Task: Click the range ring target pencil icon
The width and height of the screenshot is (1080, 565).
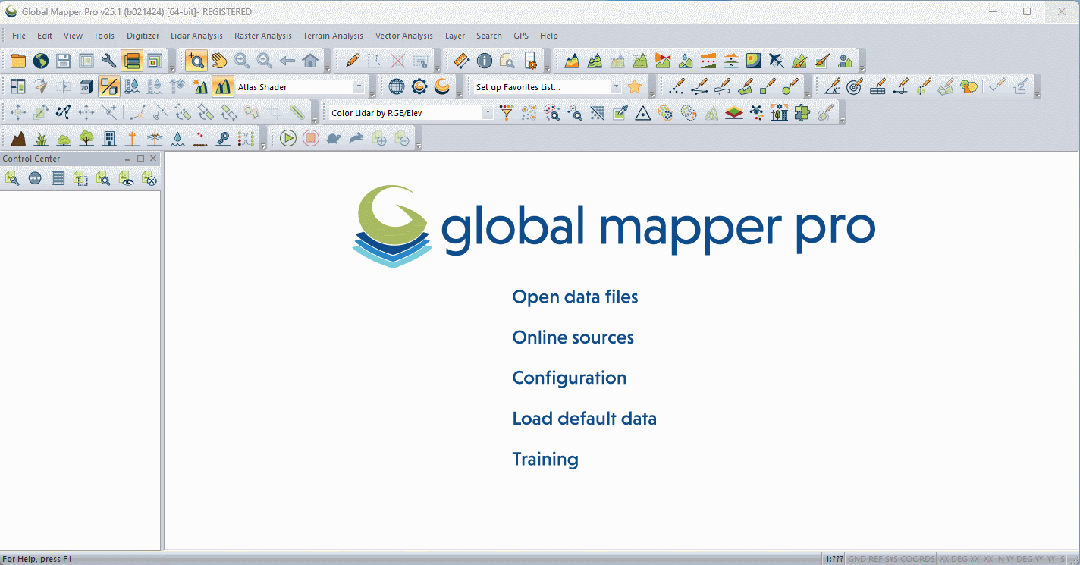Action: [x=854, y=87]
